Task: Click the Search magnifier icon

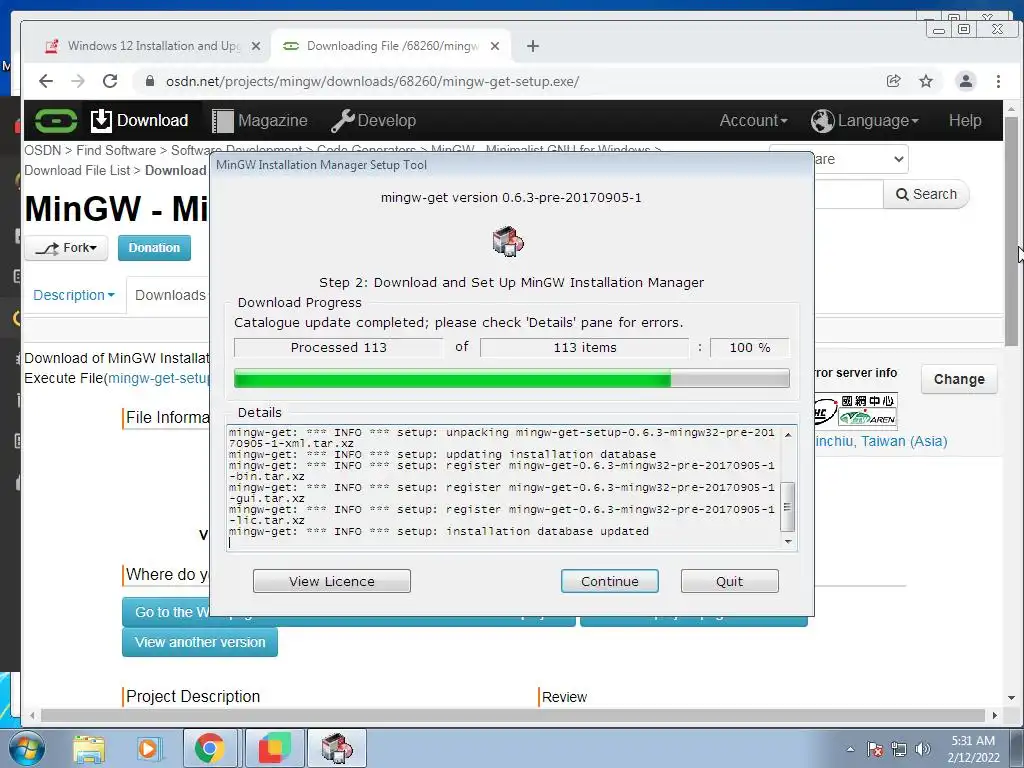Action: click(902, 195)
